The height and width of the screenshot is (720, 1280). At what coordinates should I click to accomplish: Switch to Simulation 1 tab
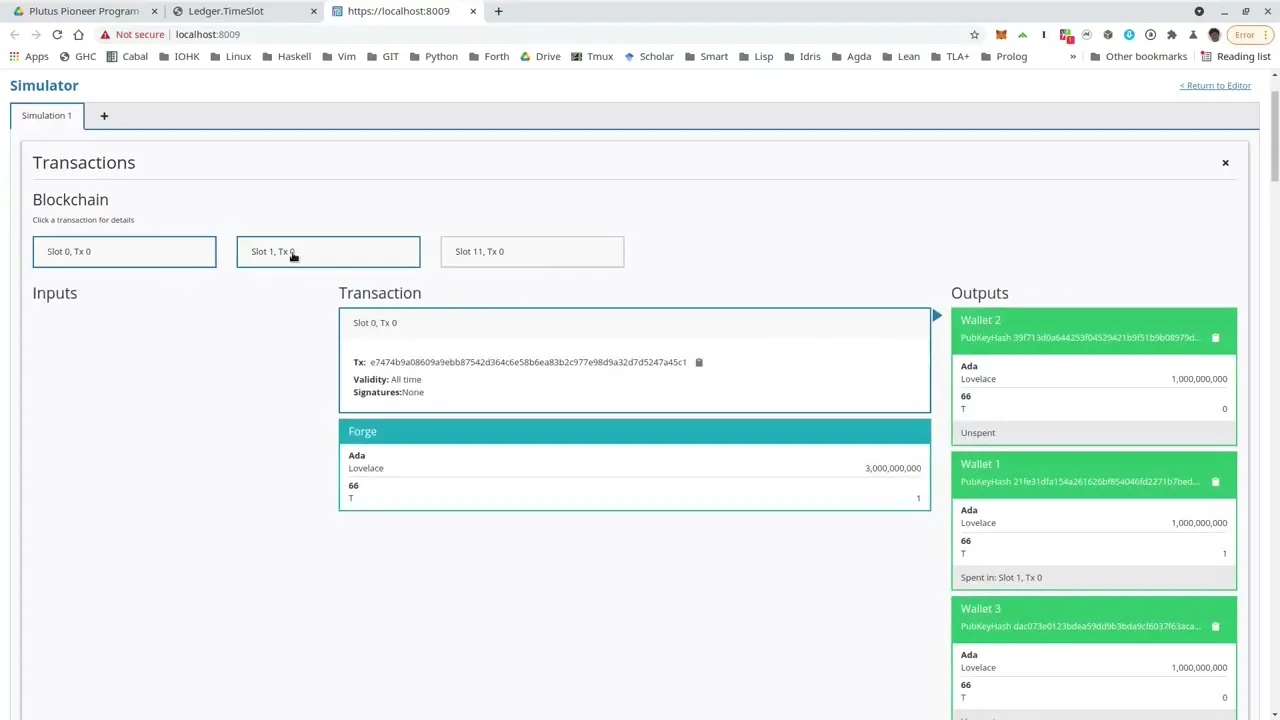pyautogui.click(x=47, y=116)
